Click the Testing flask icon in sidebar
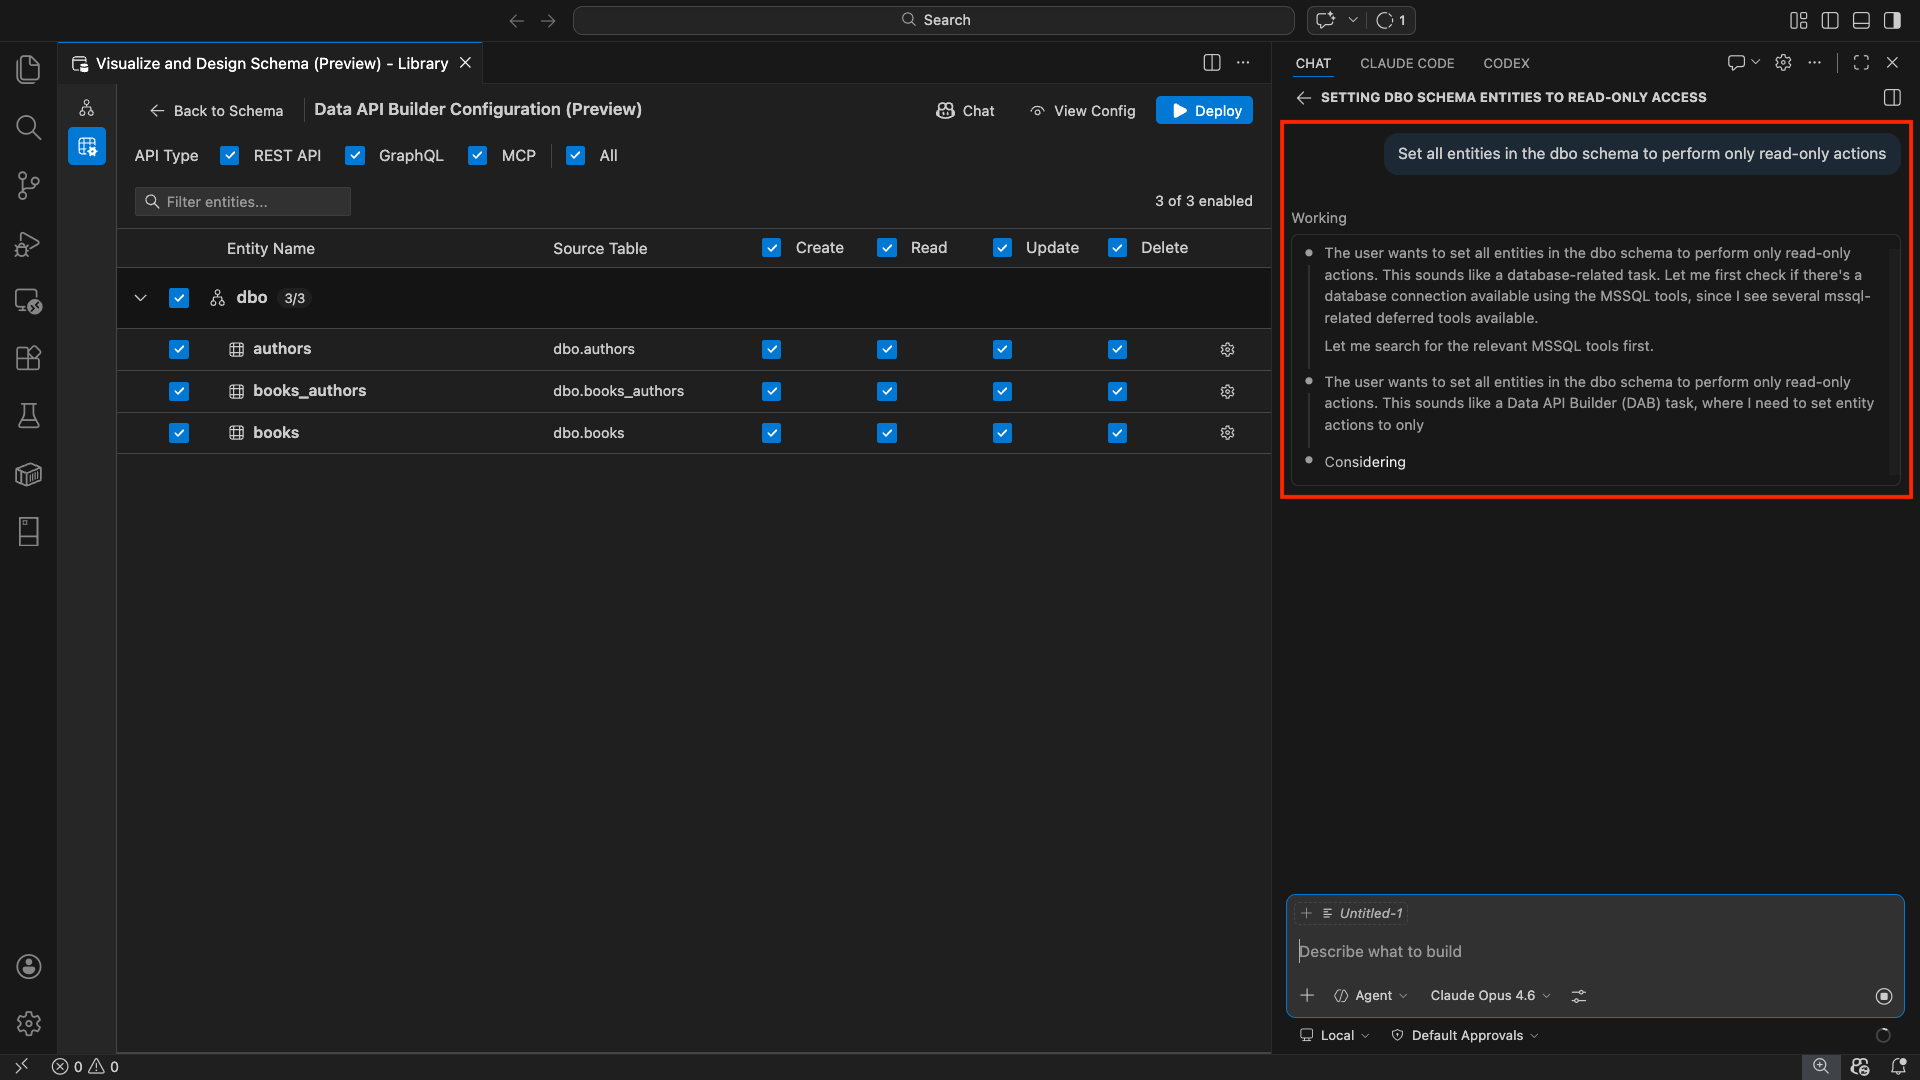1920x1080 pixels. click(x=28, y=416)
